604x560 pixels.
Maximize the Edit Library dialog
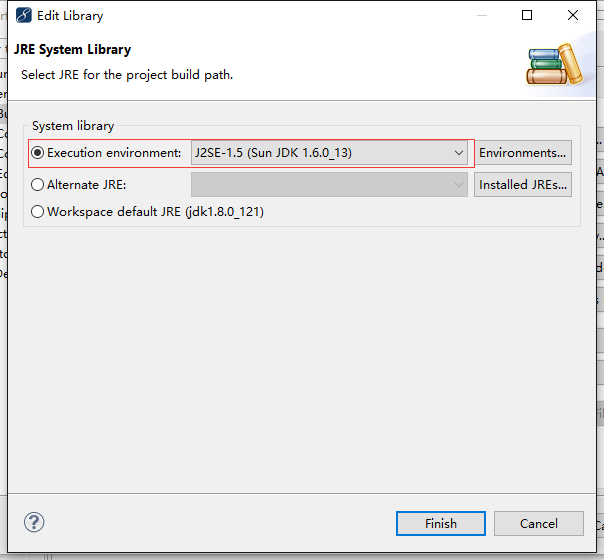(527, 15)
